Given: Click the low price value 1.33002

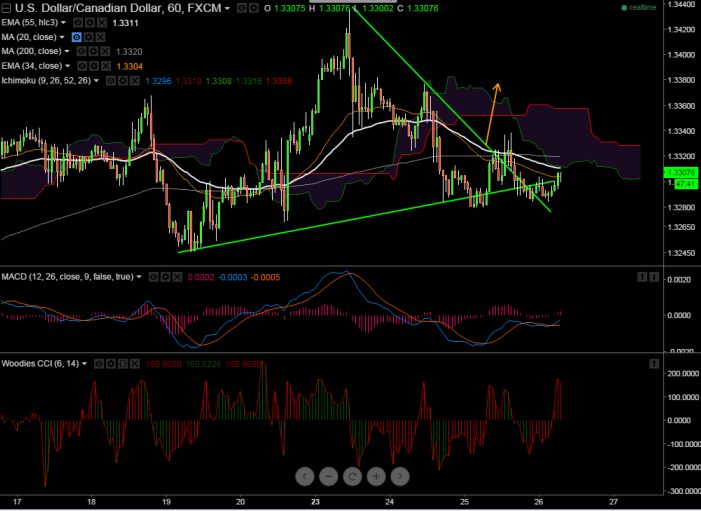Looking at the screenshot, I should coord(378,8).
